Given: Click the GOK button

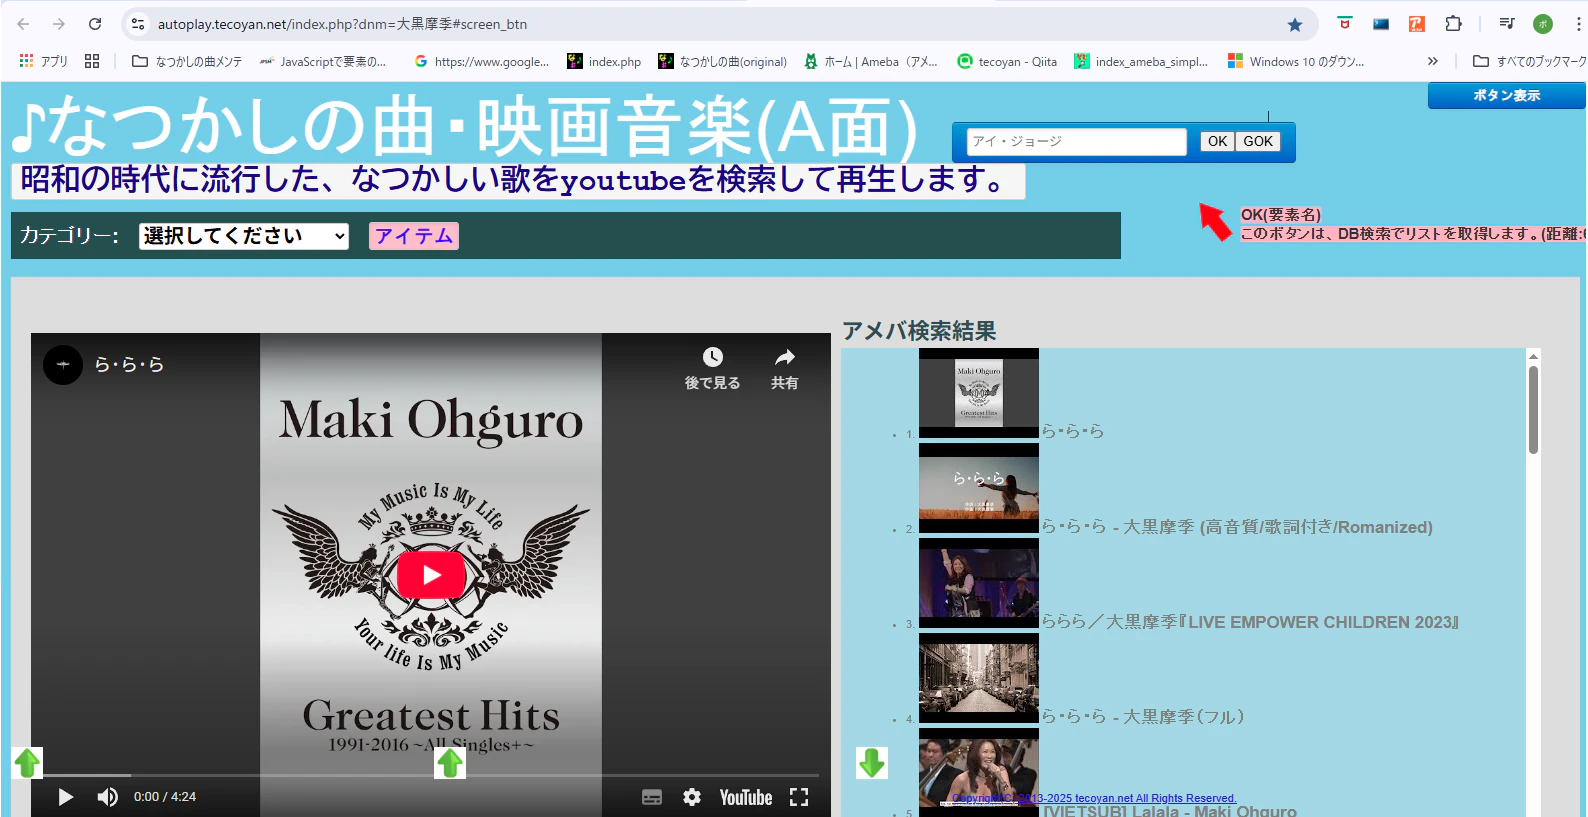Looking at the screenshot, I should click(x=1258, y=142).
